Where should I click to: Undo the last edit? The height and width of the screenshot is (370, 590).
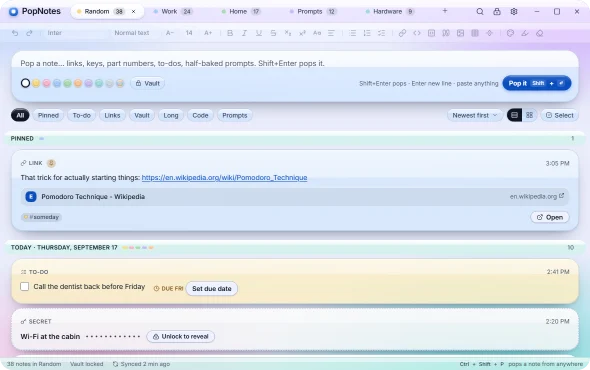click(x=15, y=33)
